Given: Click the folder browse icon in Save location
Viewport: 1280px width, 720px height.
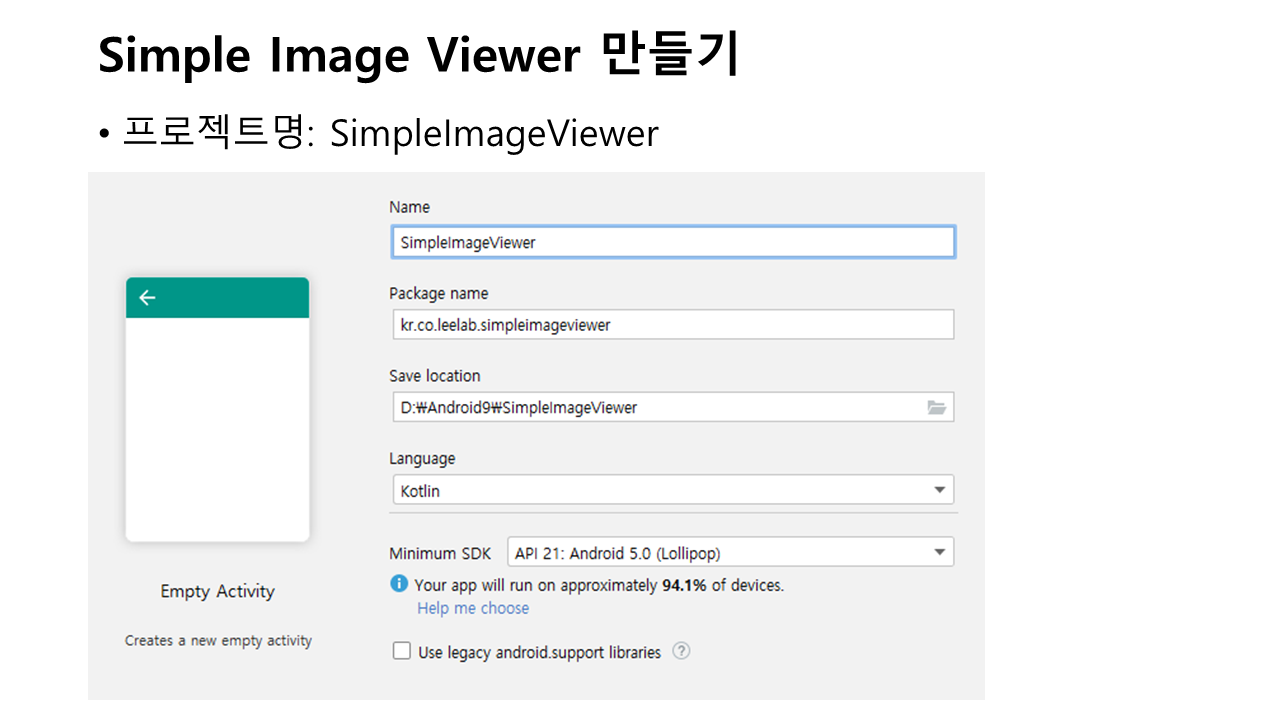Looking at the screenshot, I should click(x=936, y=407).
